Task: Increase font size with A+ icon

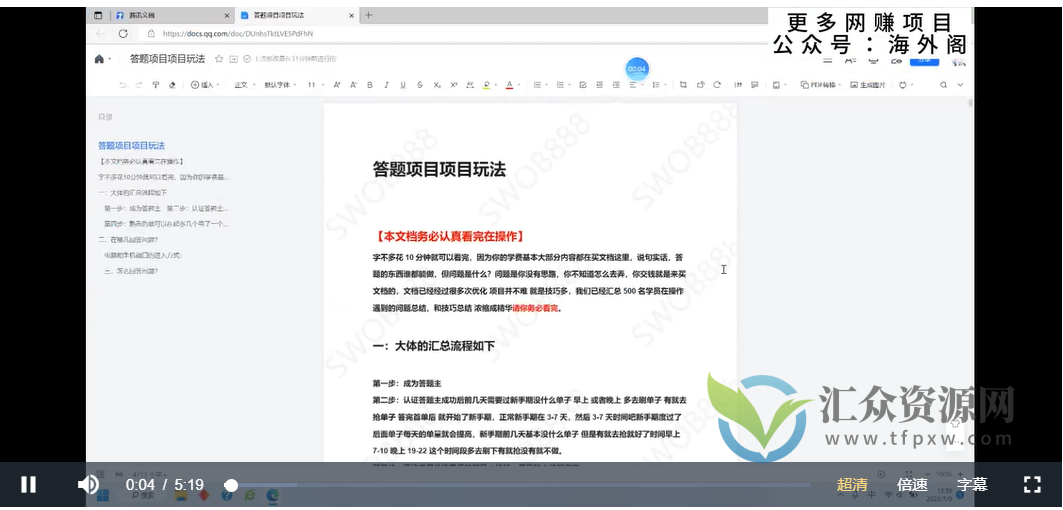Action: 336,85
